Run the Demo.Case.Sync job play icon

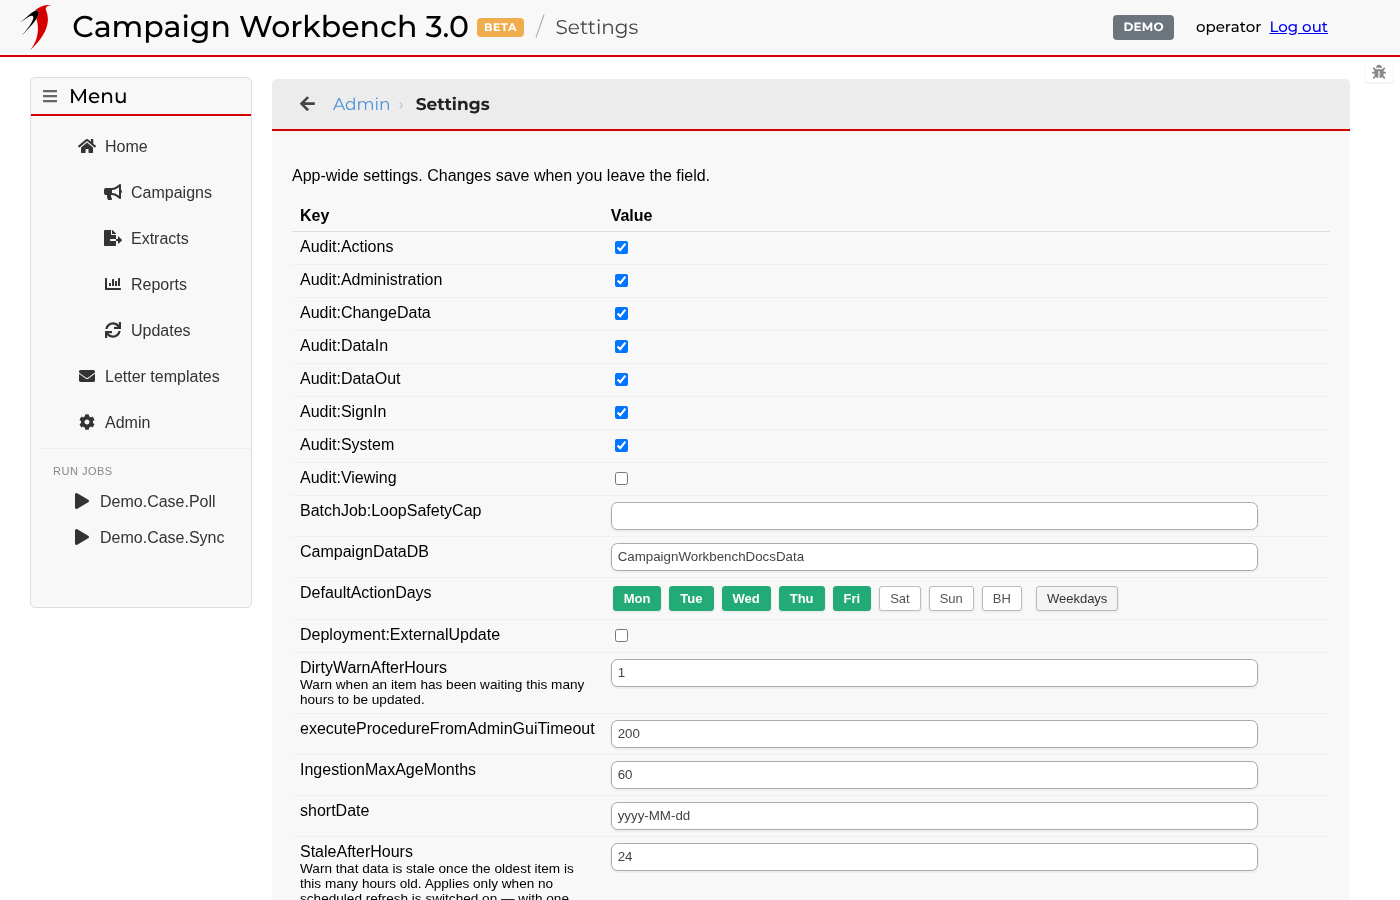click(82, 537)
